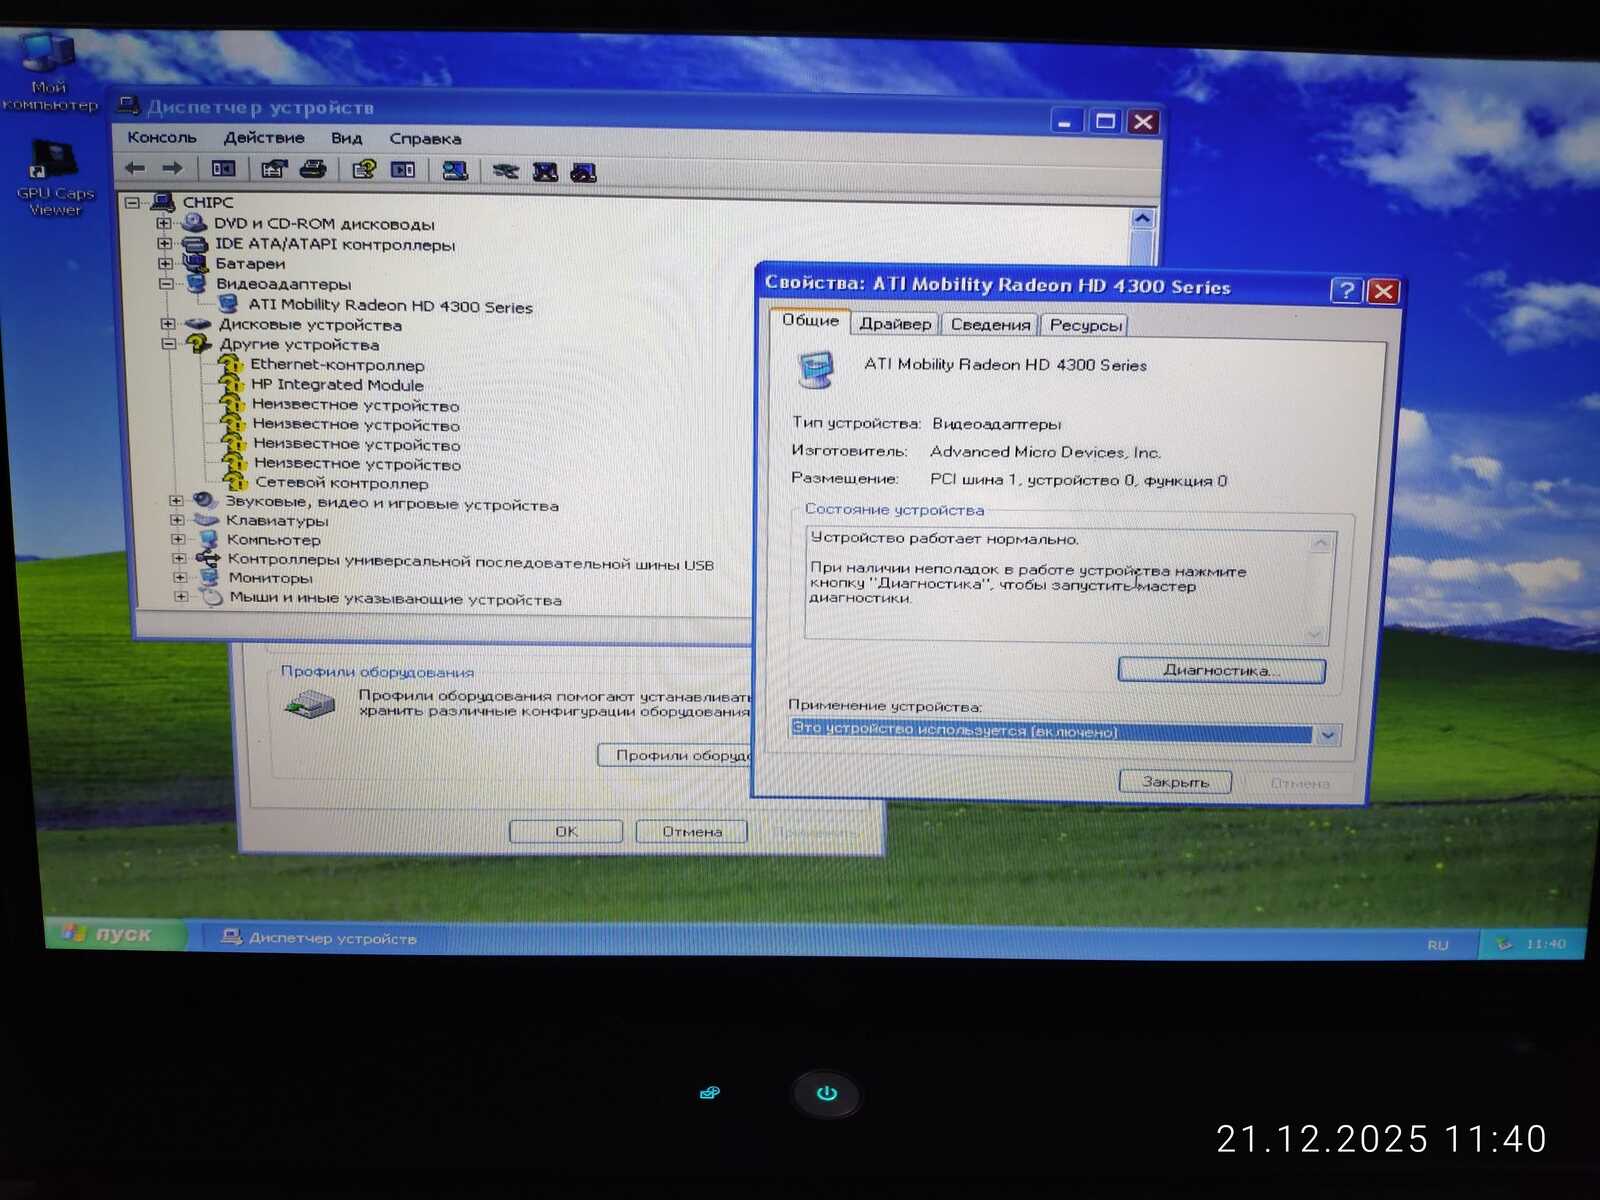The width and height of the screenshot is (1600, 1200).
Task: Select the Сетевой контроллер warning icon
Action: pos(237,483)
